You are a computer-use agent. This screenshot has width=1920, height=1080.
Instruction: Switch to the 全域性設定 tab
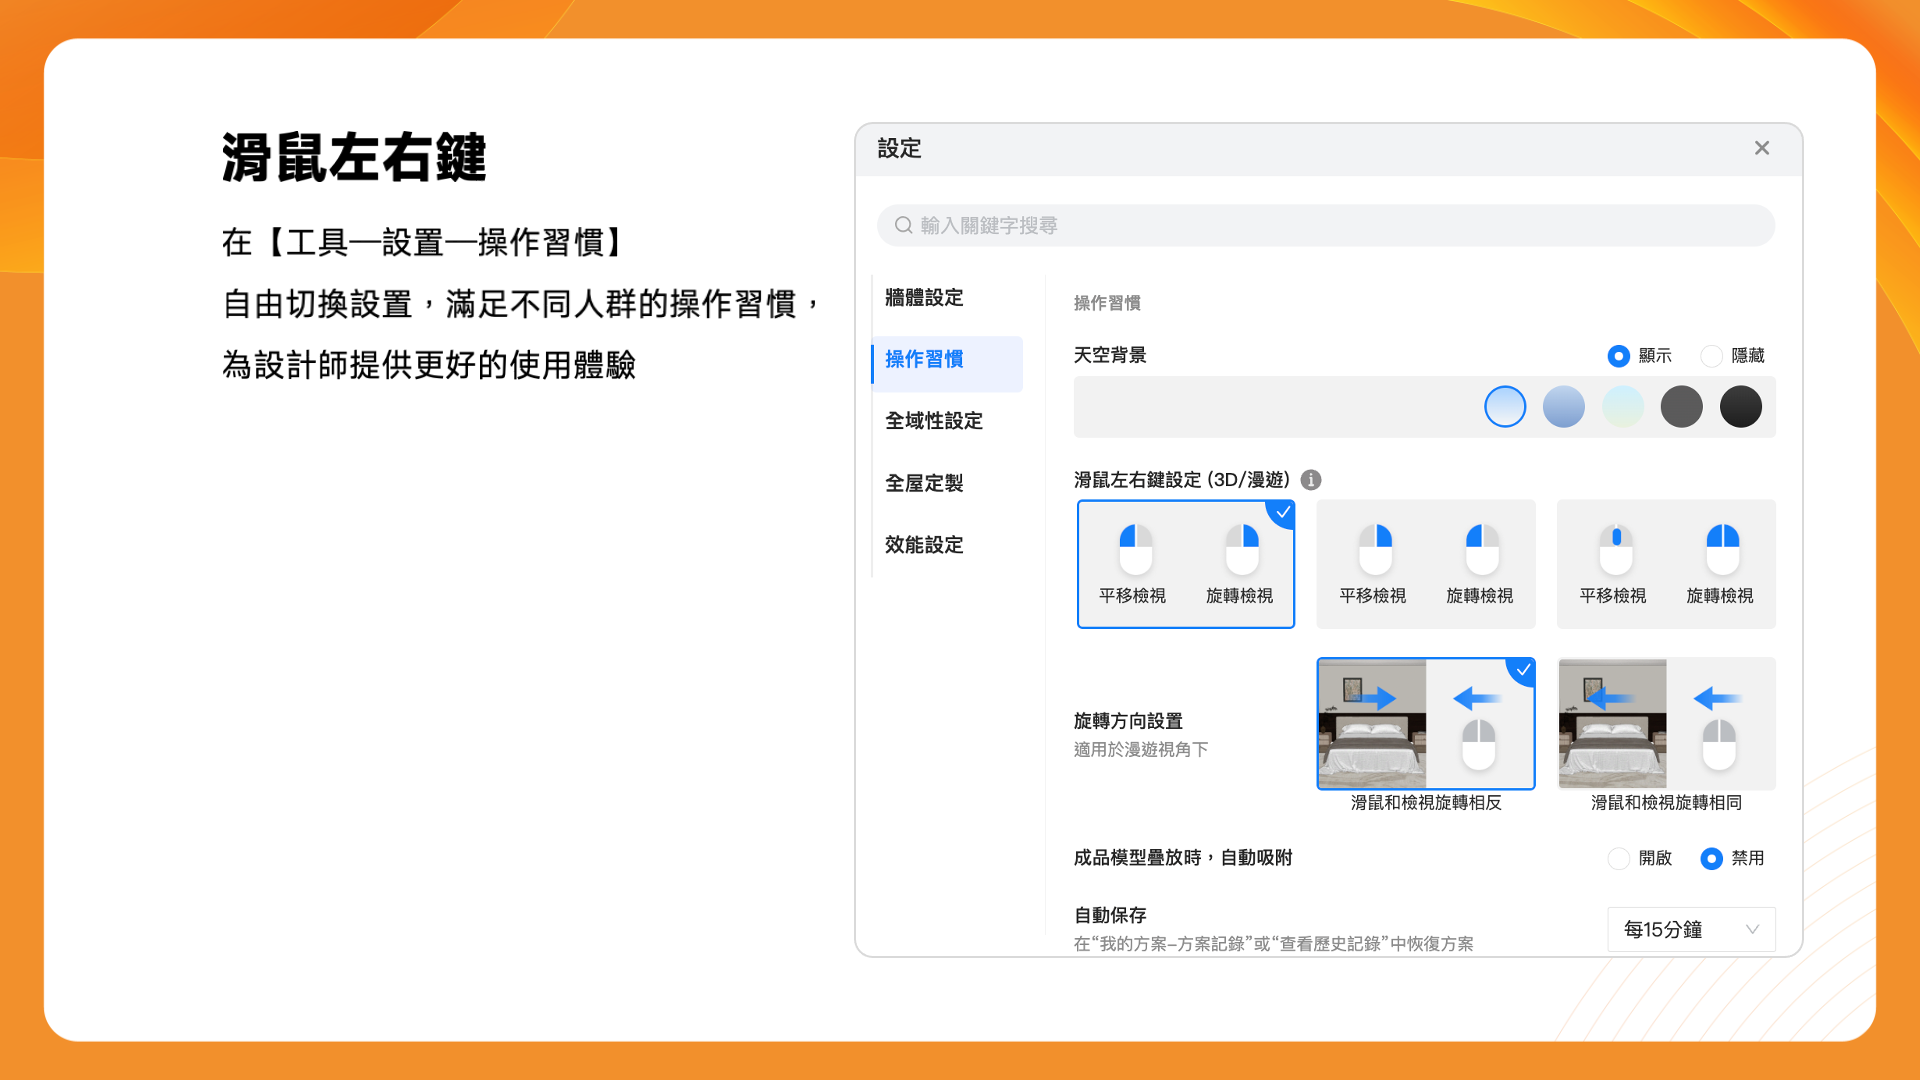[933, 421]
